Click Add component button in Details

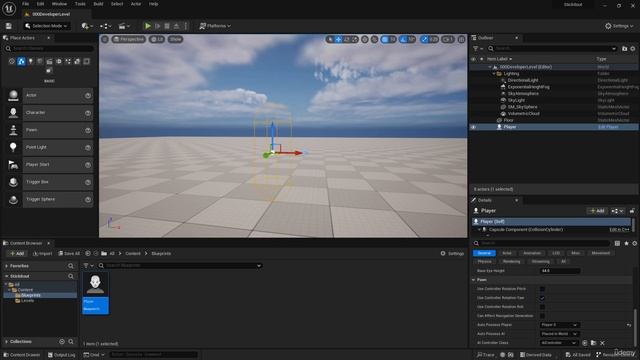click(597, 211)
